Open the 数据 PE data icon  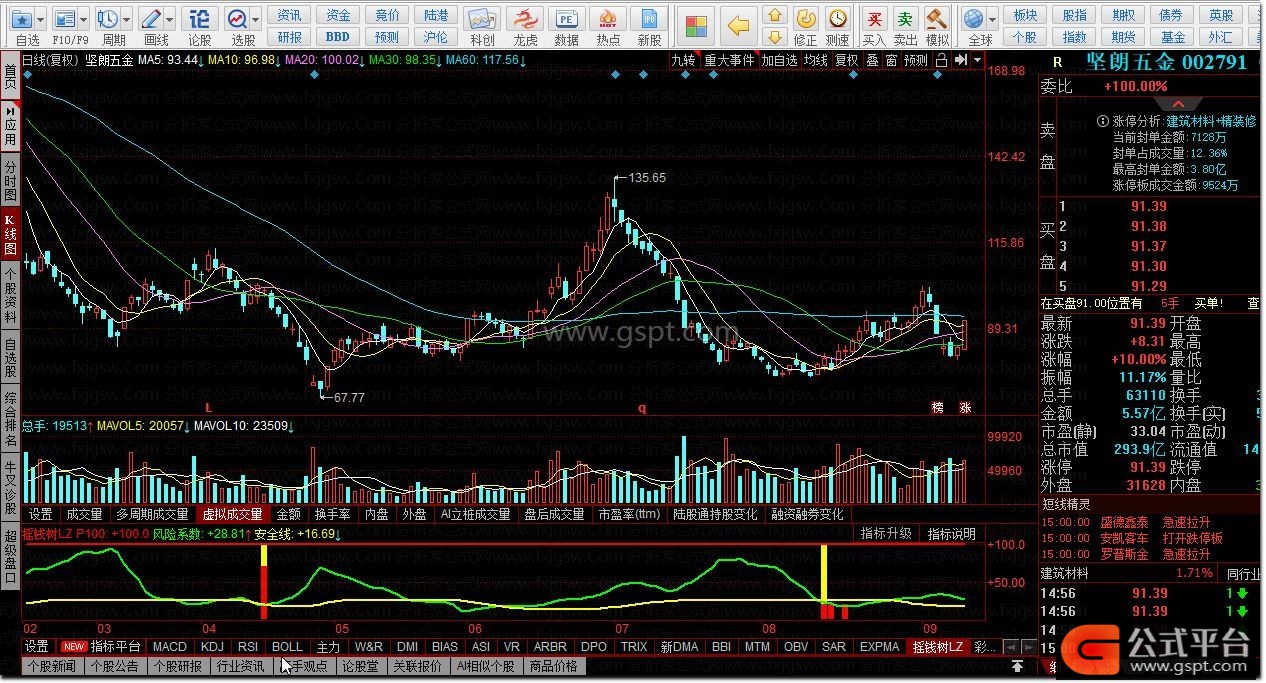[x=566, y=19]
